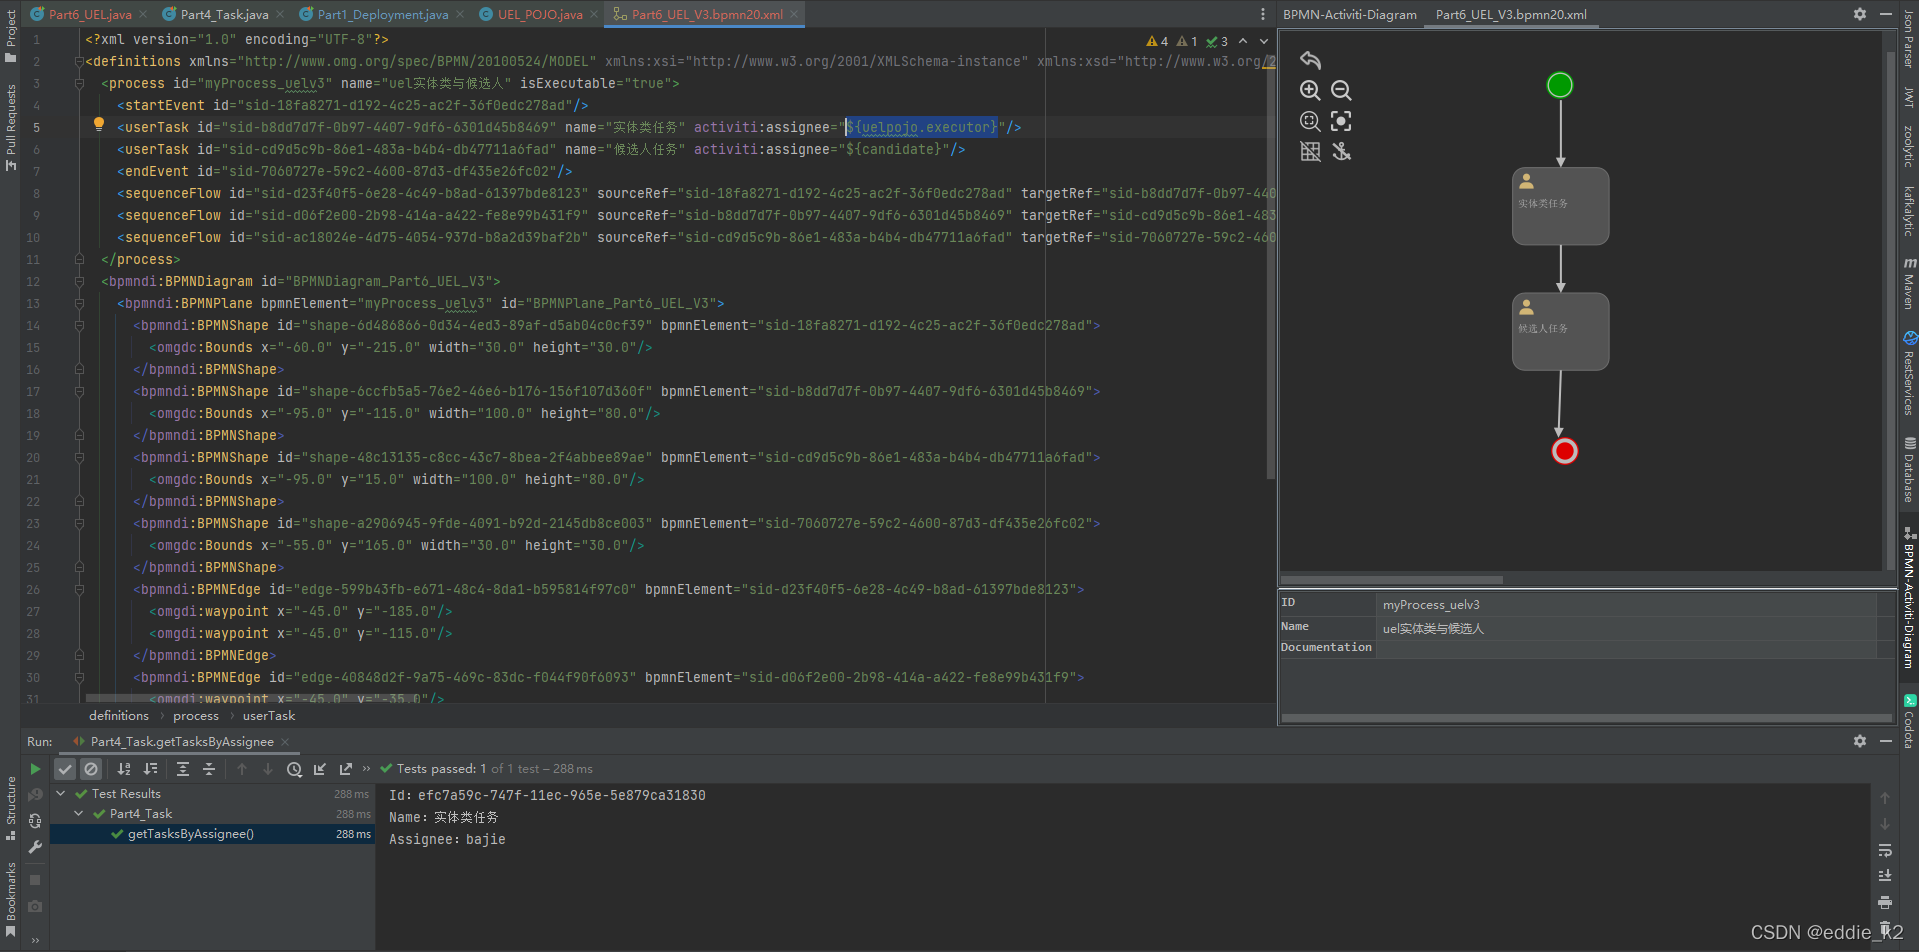1919x952 pixels.
Task: Hide the BPMN diagram tool window
Action: click(1885, 14)
